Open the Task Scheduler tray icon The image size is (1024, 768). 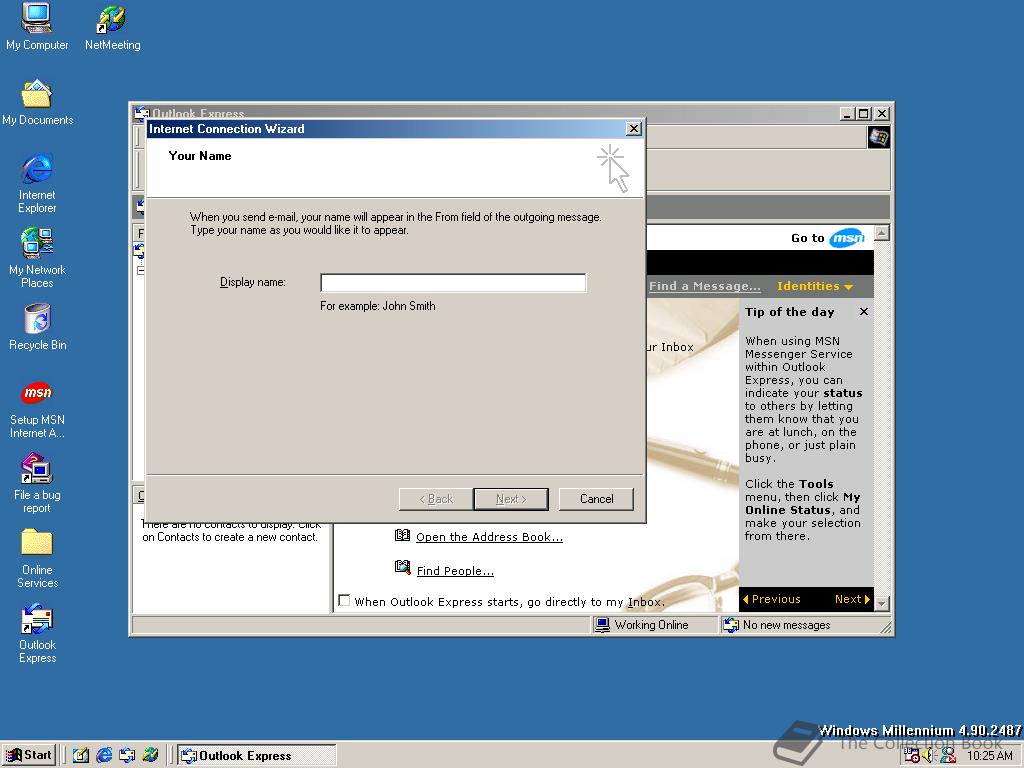(x=911, y=756)
